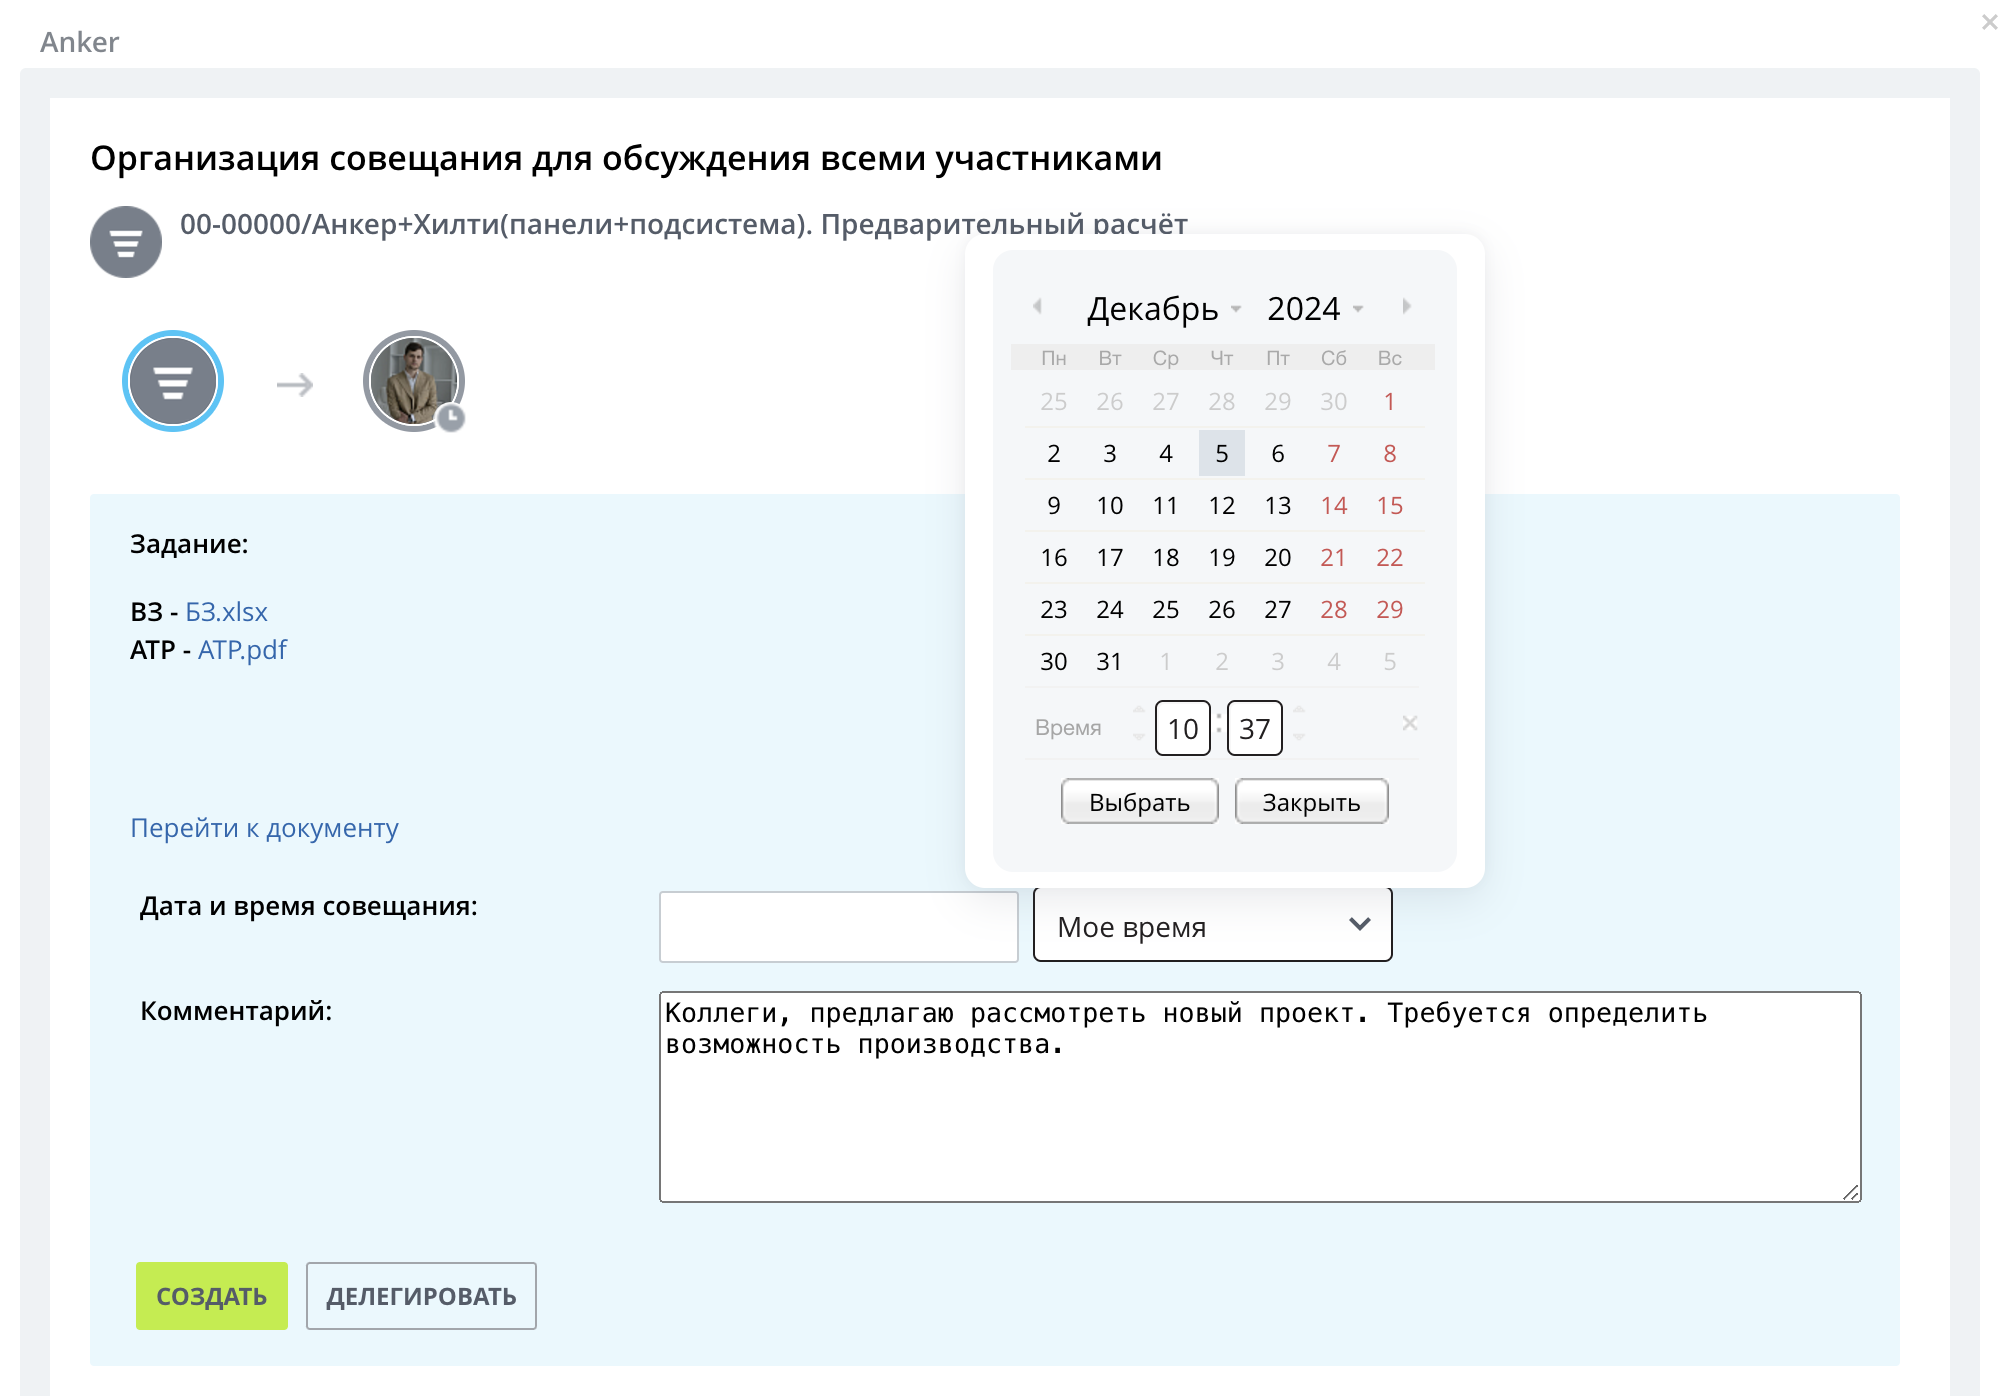Increase the hour with up arrow

pyautogui.click(x=1138, y=710)
